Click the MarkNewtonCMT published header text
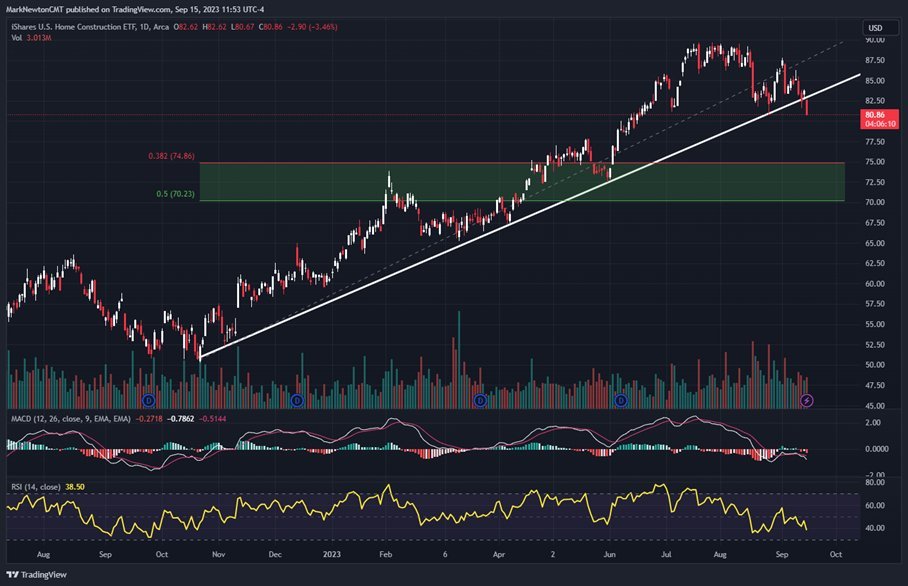This screenshot has height=586, width=908. click(x=135, y=9)
